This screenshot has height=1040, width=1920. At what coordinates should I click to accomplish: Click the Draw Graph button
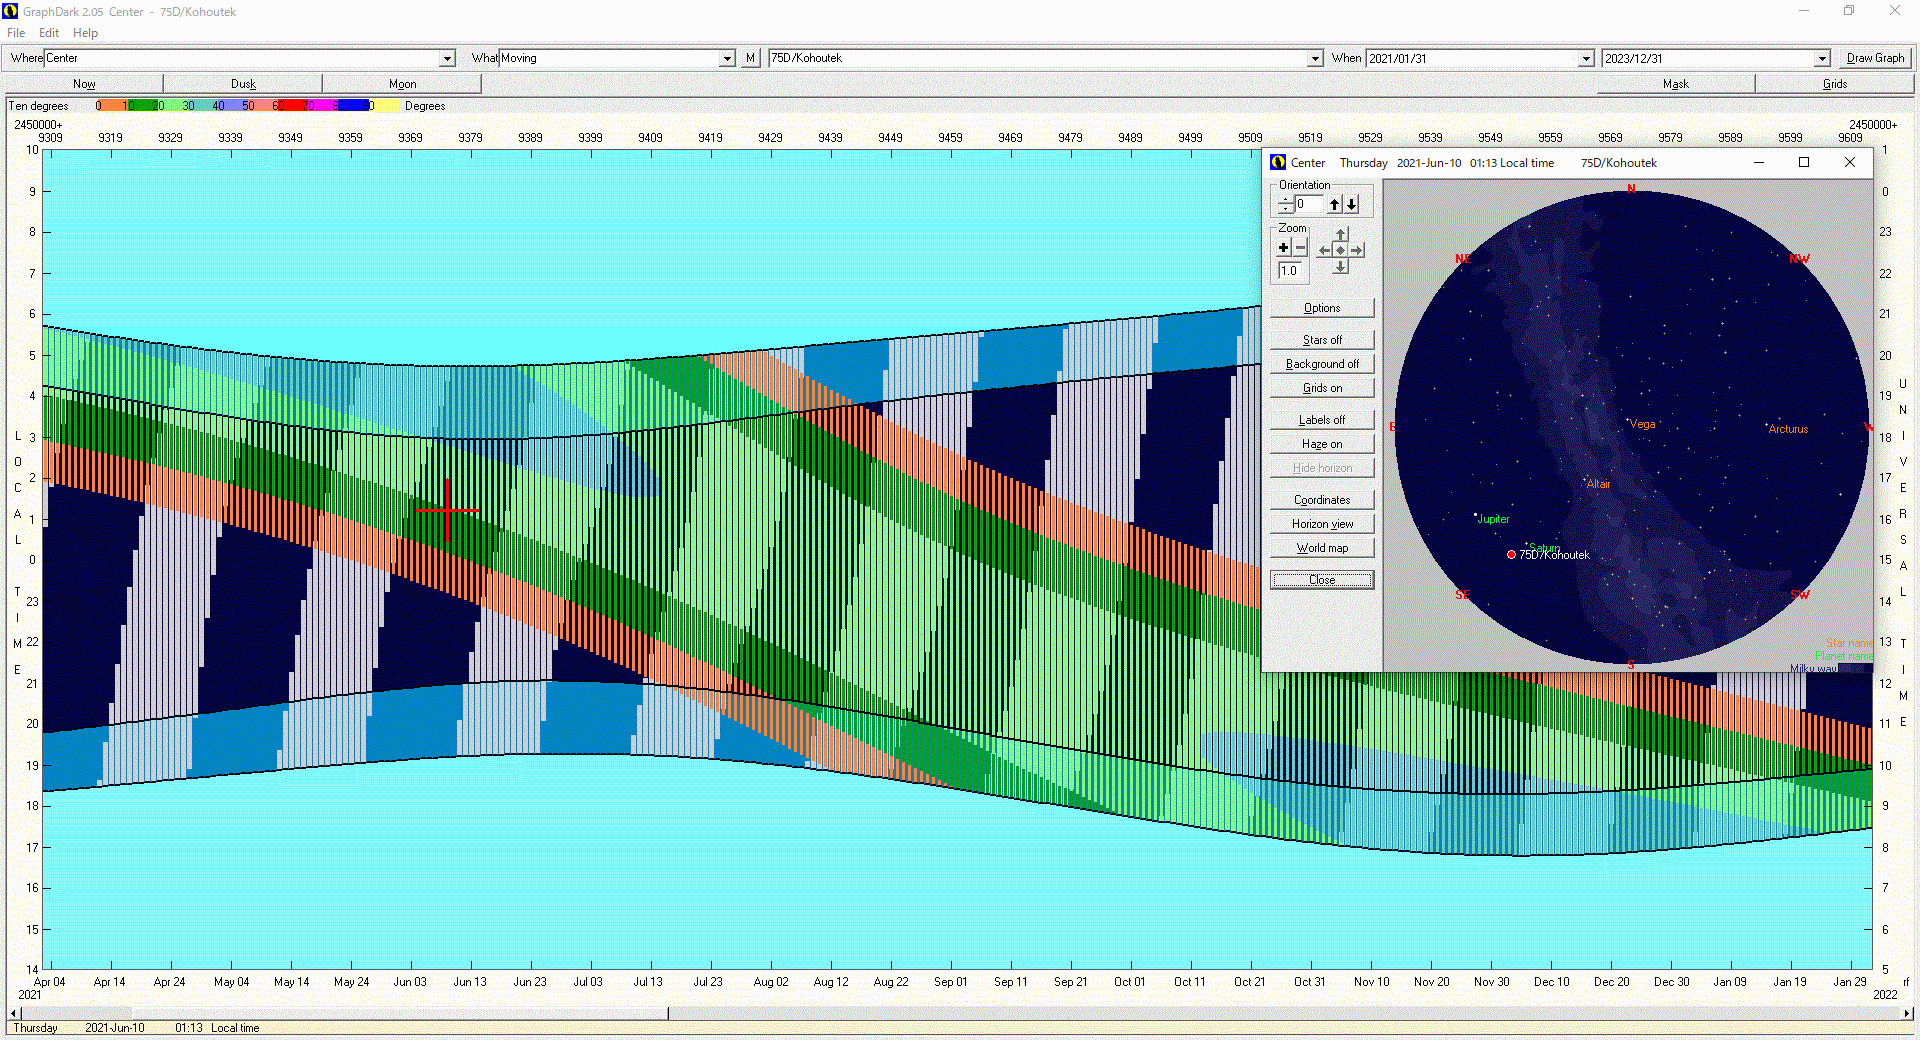click(1875, 58)
